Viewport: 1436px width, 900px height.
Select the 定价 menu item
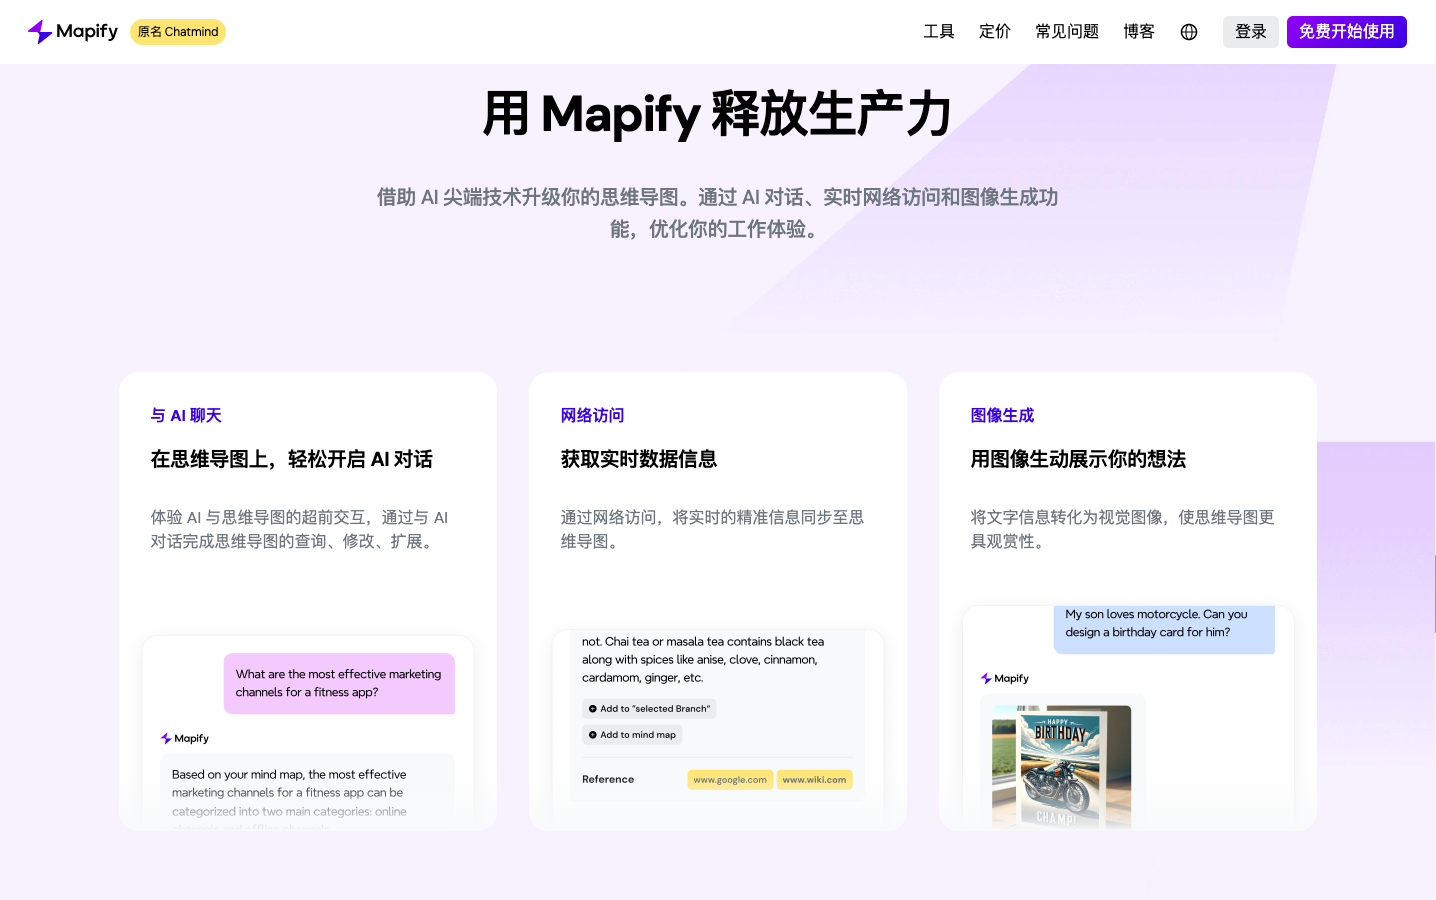[x=995, y=31]
